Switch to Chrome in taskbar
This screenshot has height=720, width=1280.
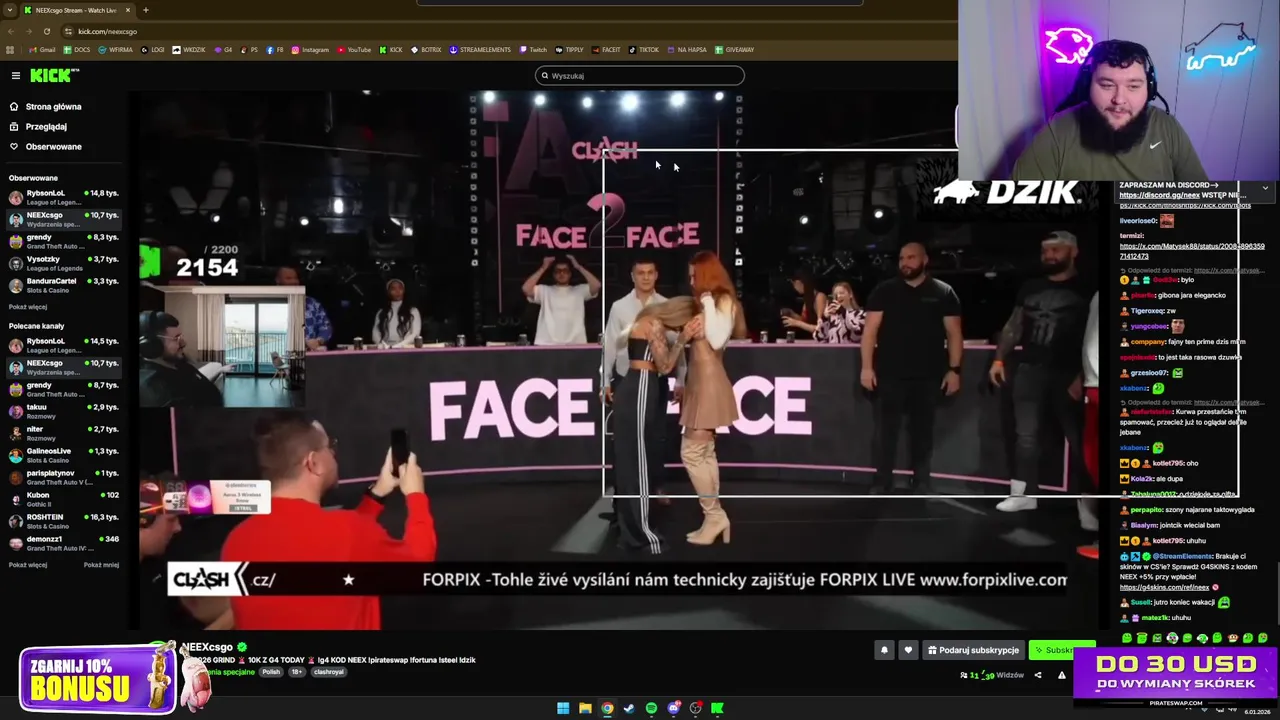click(607, 708)
